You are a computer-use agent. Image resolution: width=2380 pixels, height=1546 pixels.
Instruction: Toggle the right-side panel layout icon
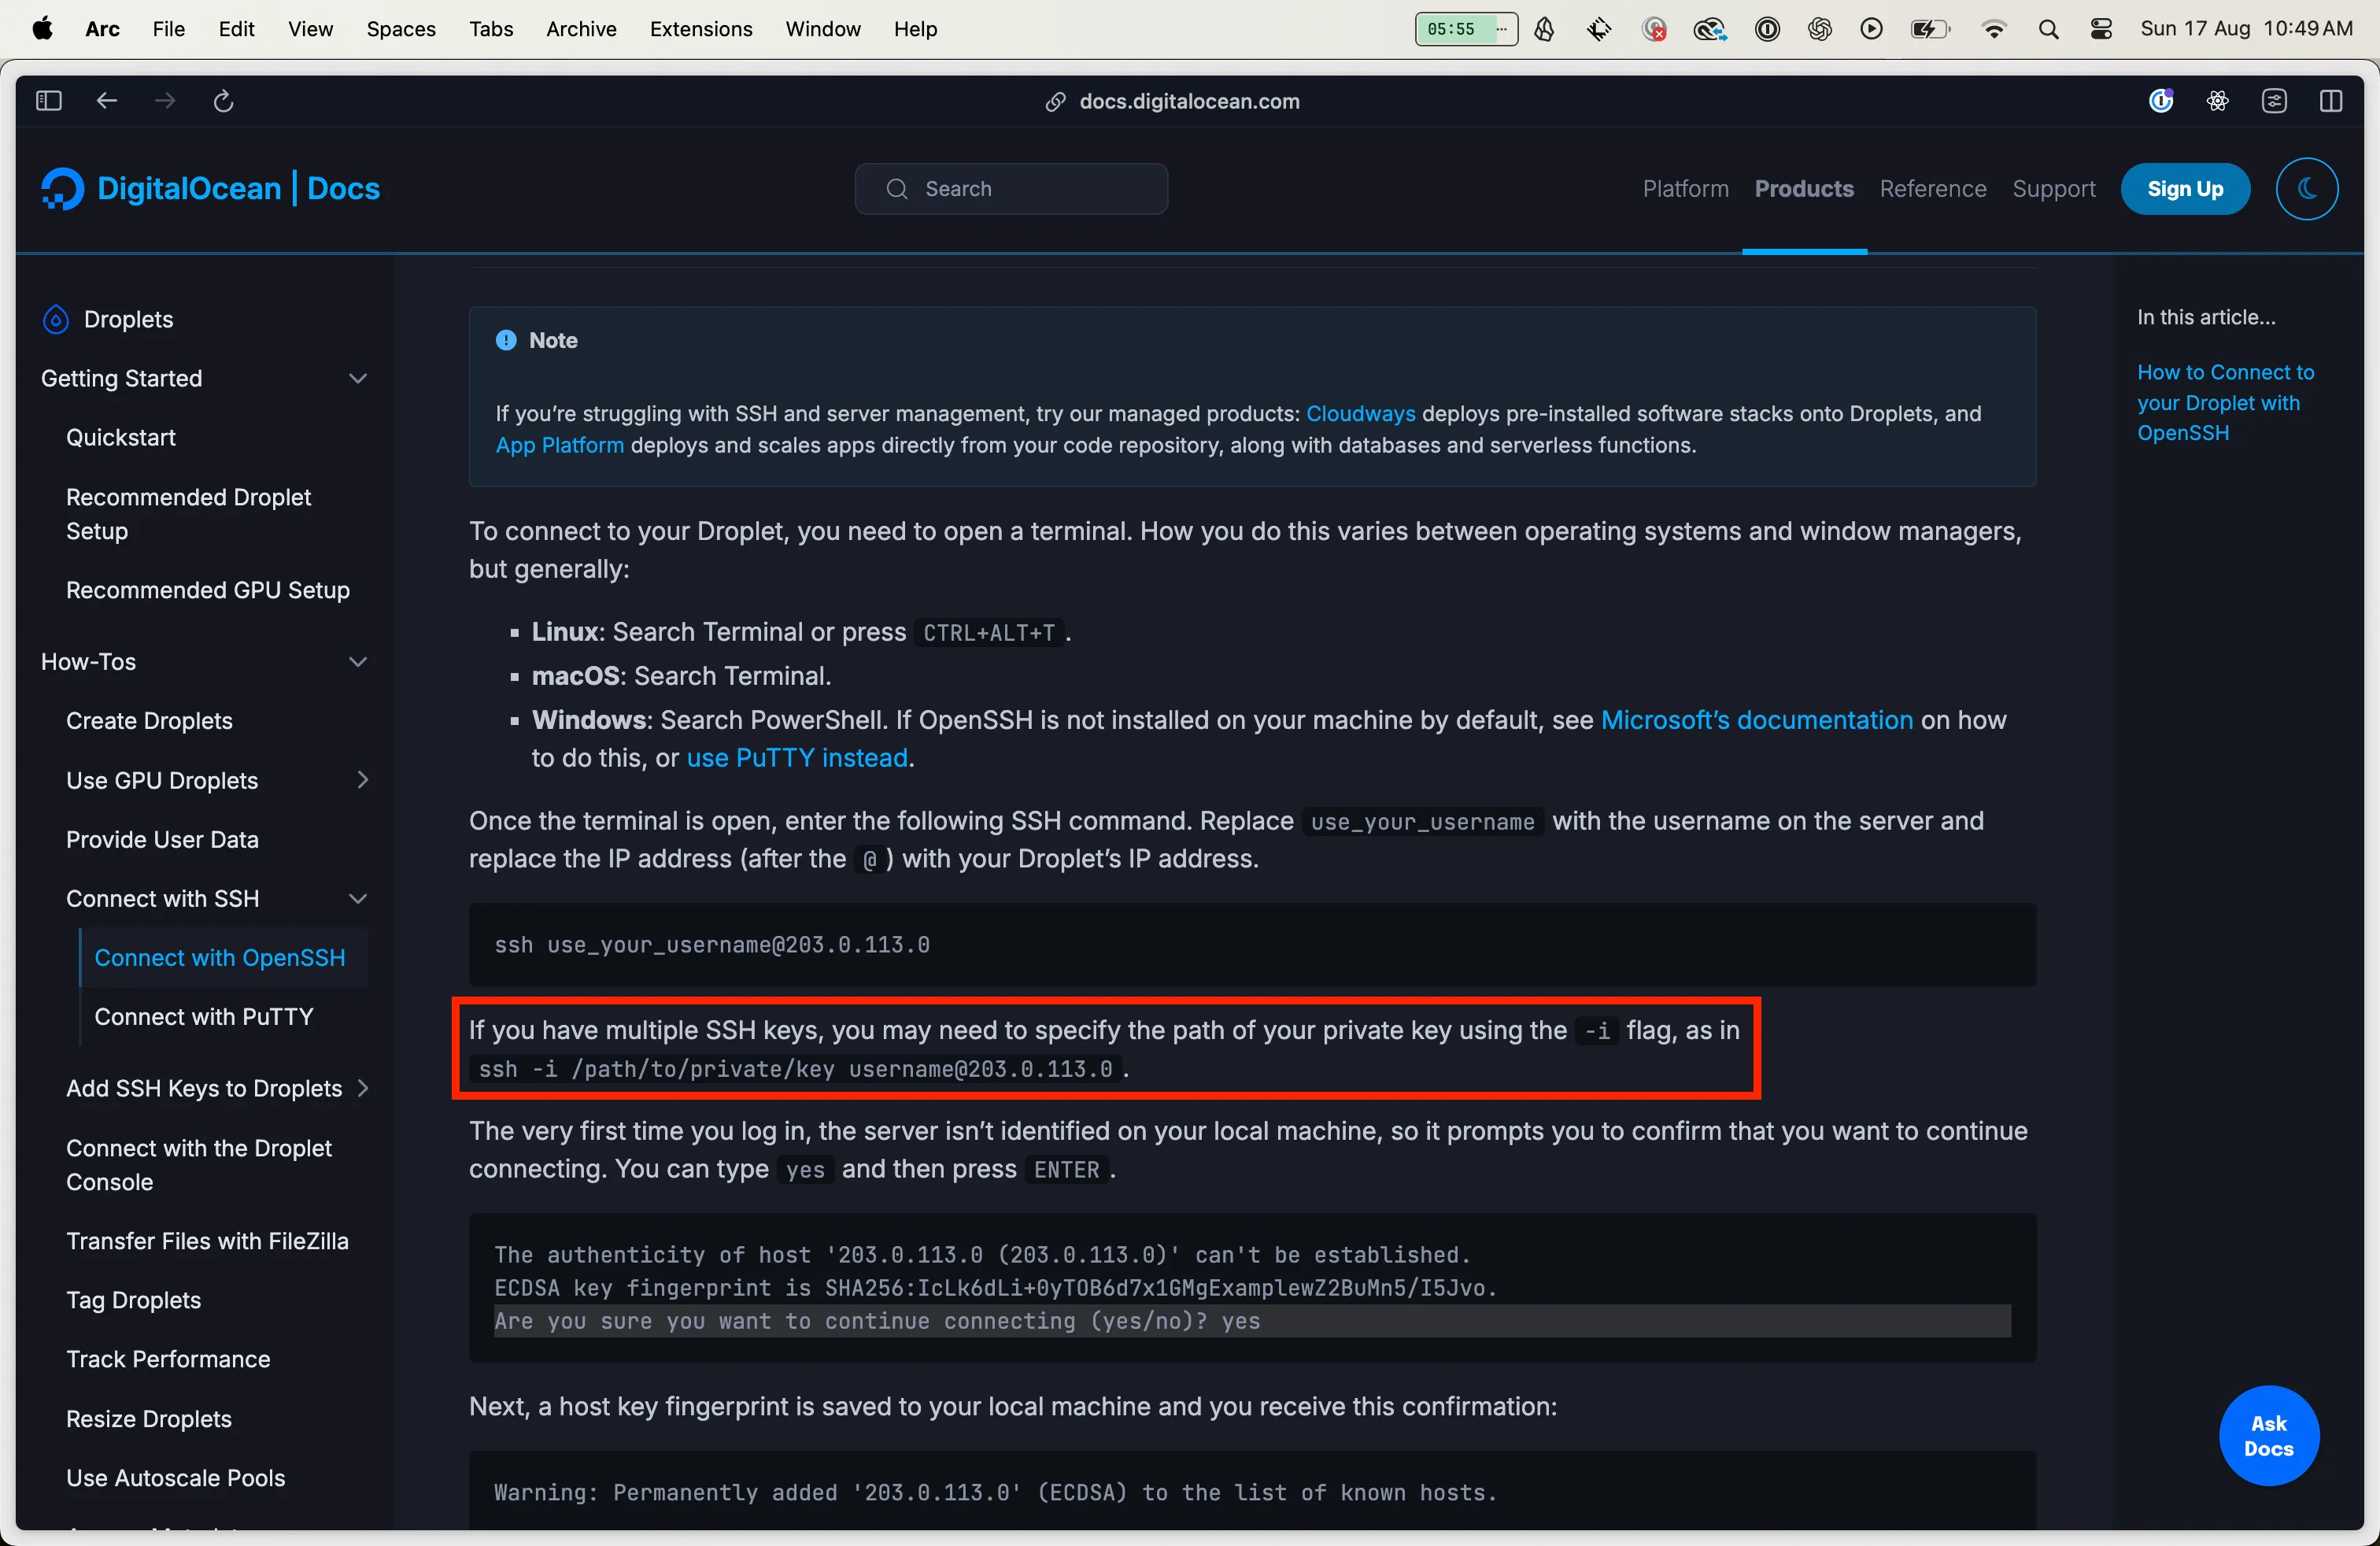point(2332,100)
